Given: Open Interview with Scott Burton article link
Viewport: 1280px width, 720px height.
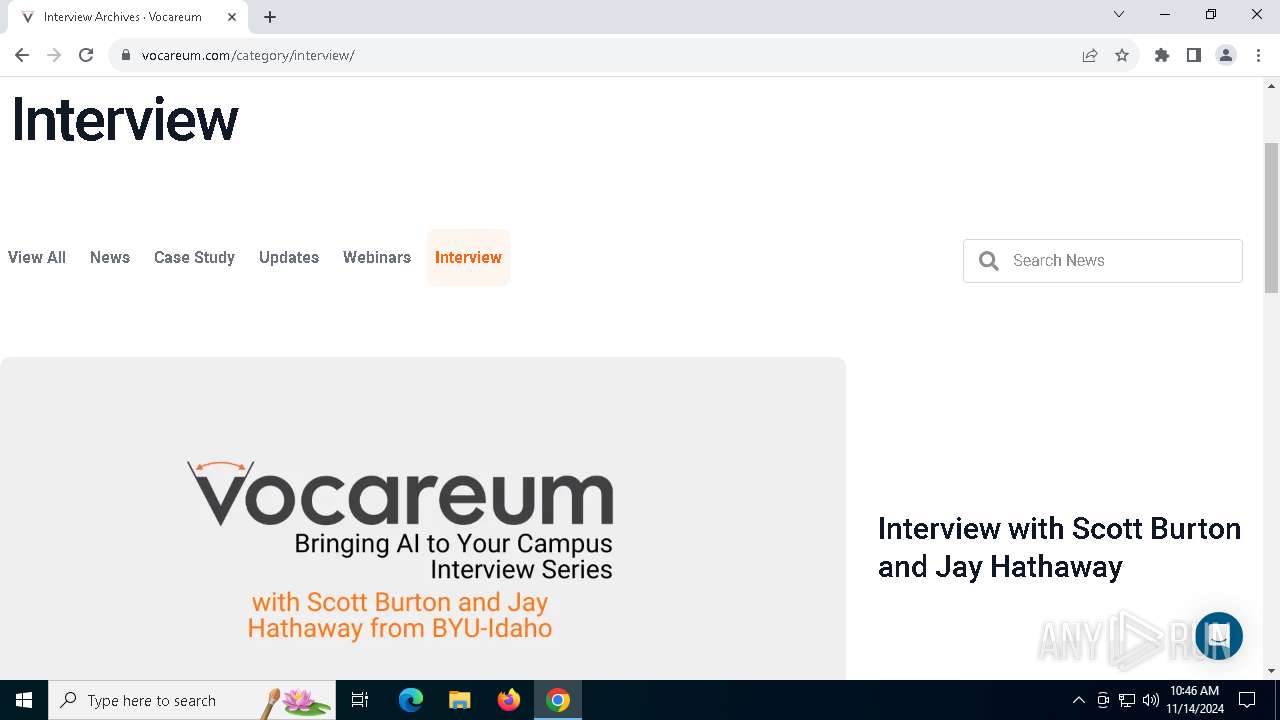Looking at the screenshot, I should (x=1059, y=547).
